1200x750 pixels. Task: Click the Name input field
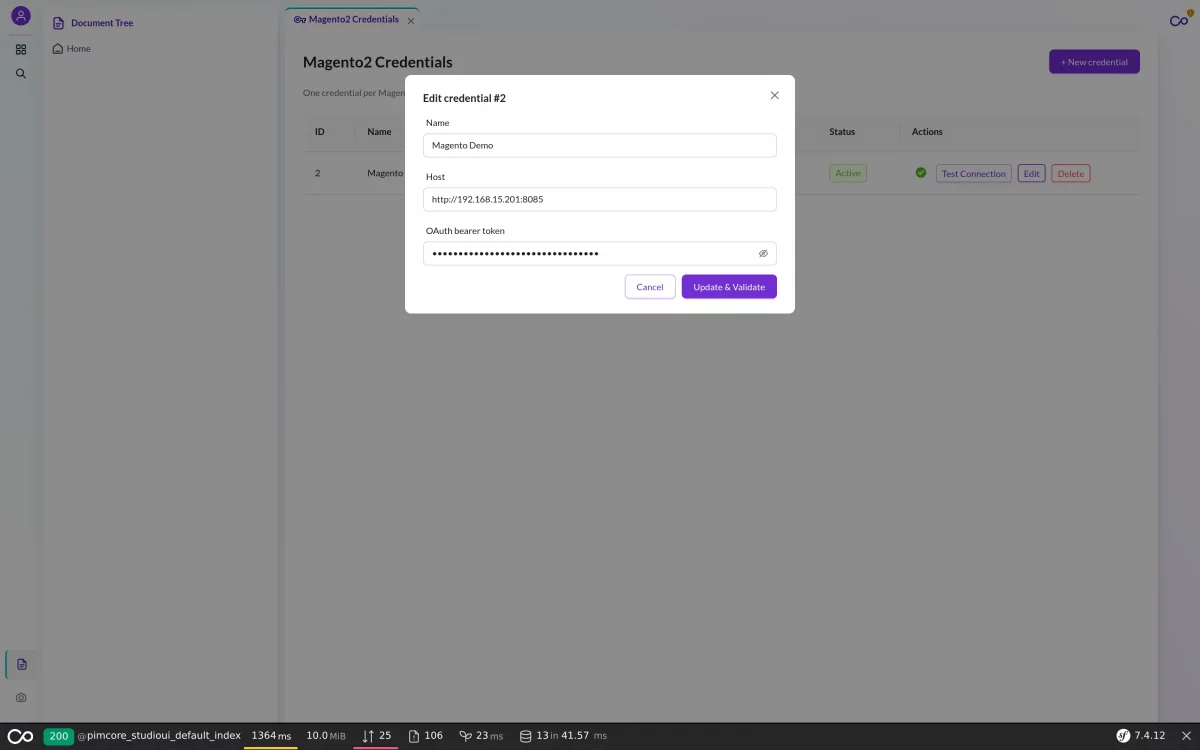point(600,145)
